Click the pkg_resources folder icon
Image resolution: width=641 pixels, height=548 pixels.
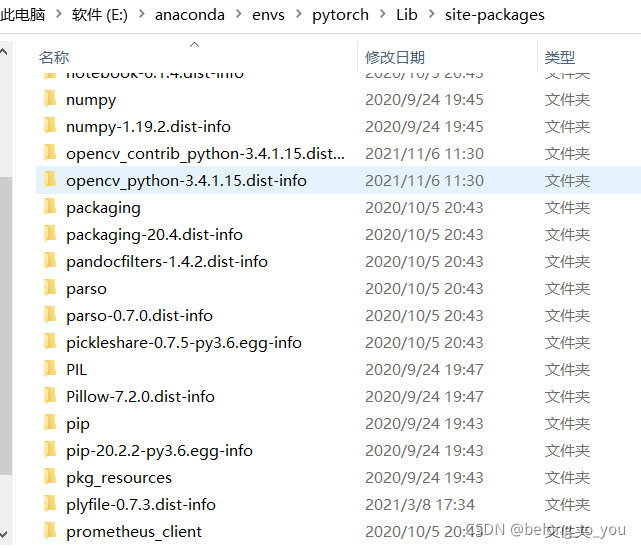pyautogui.click(x=50, y=476)
